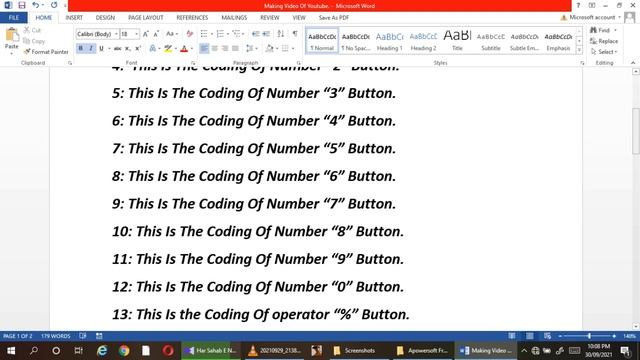Click Align Right icon
Image resolution: width=640 pixels, height=360 pixels.
[224, 49]
